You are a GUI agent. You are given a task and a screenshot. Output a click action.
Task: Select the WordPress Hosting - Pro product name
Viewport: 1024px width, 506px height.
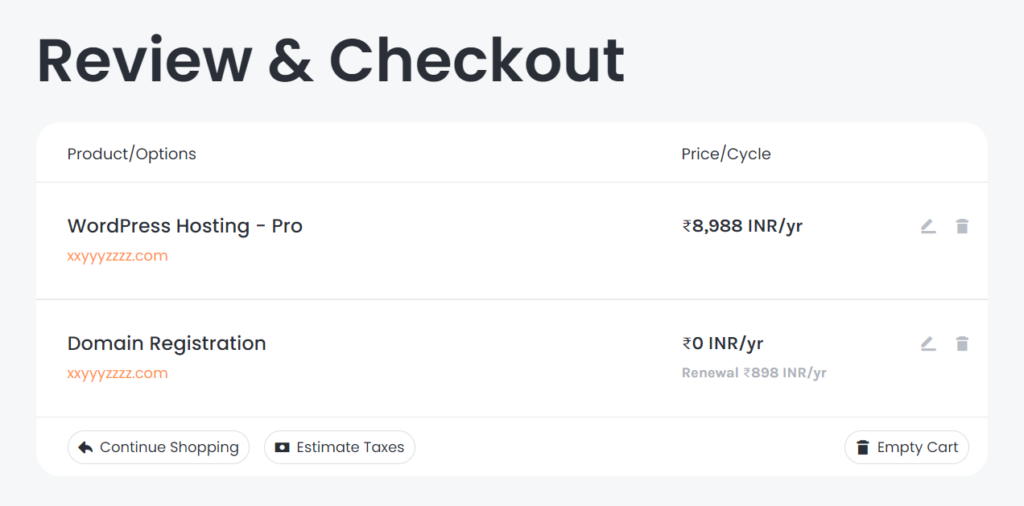coord(185,226)
